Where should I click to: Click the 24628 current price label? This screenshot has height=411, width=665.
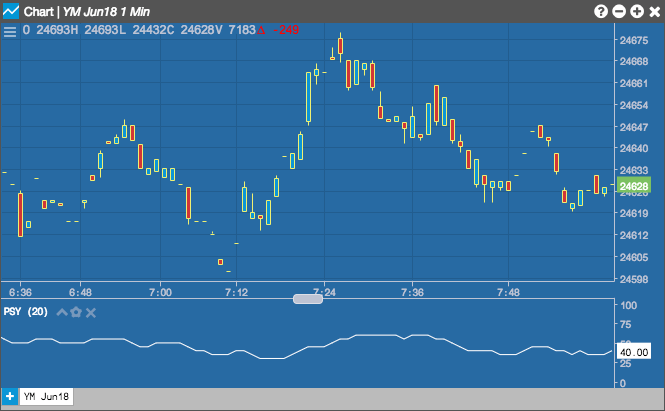point(633,186)
